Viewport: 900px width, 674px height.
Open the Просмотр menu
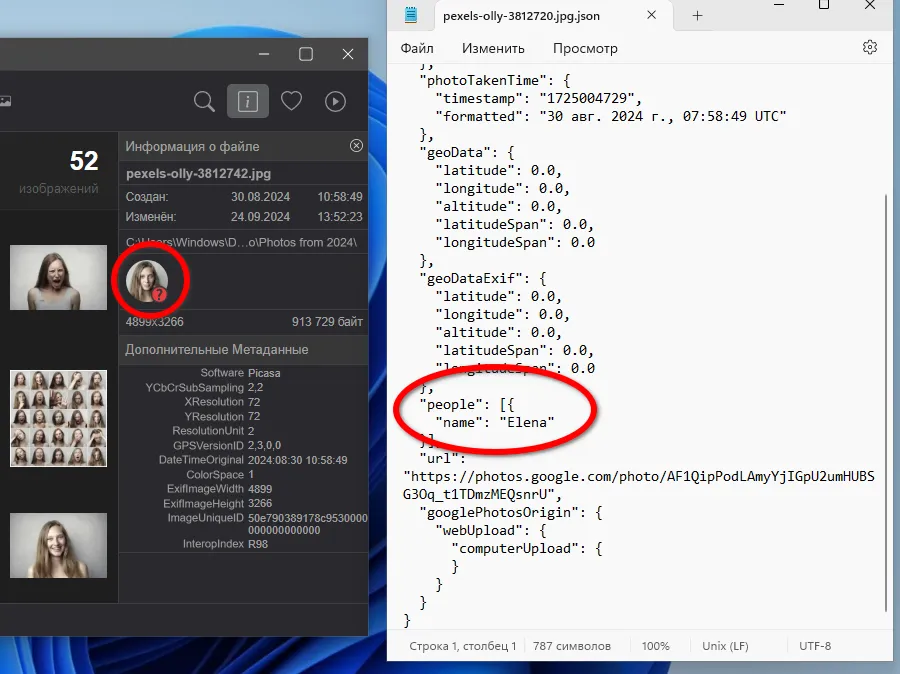pyautogui.click(x=585, y=48)
